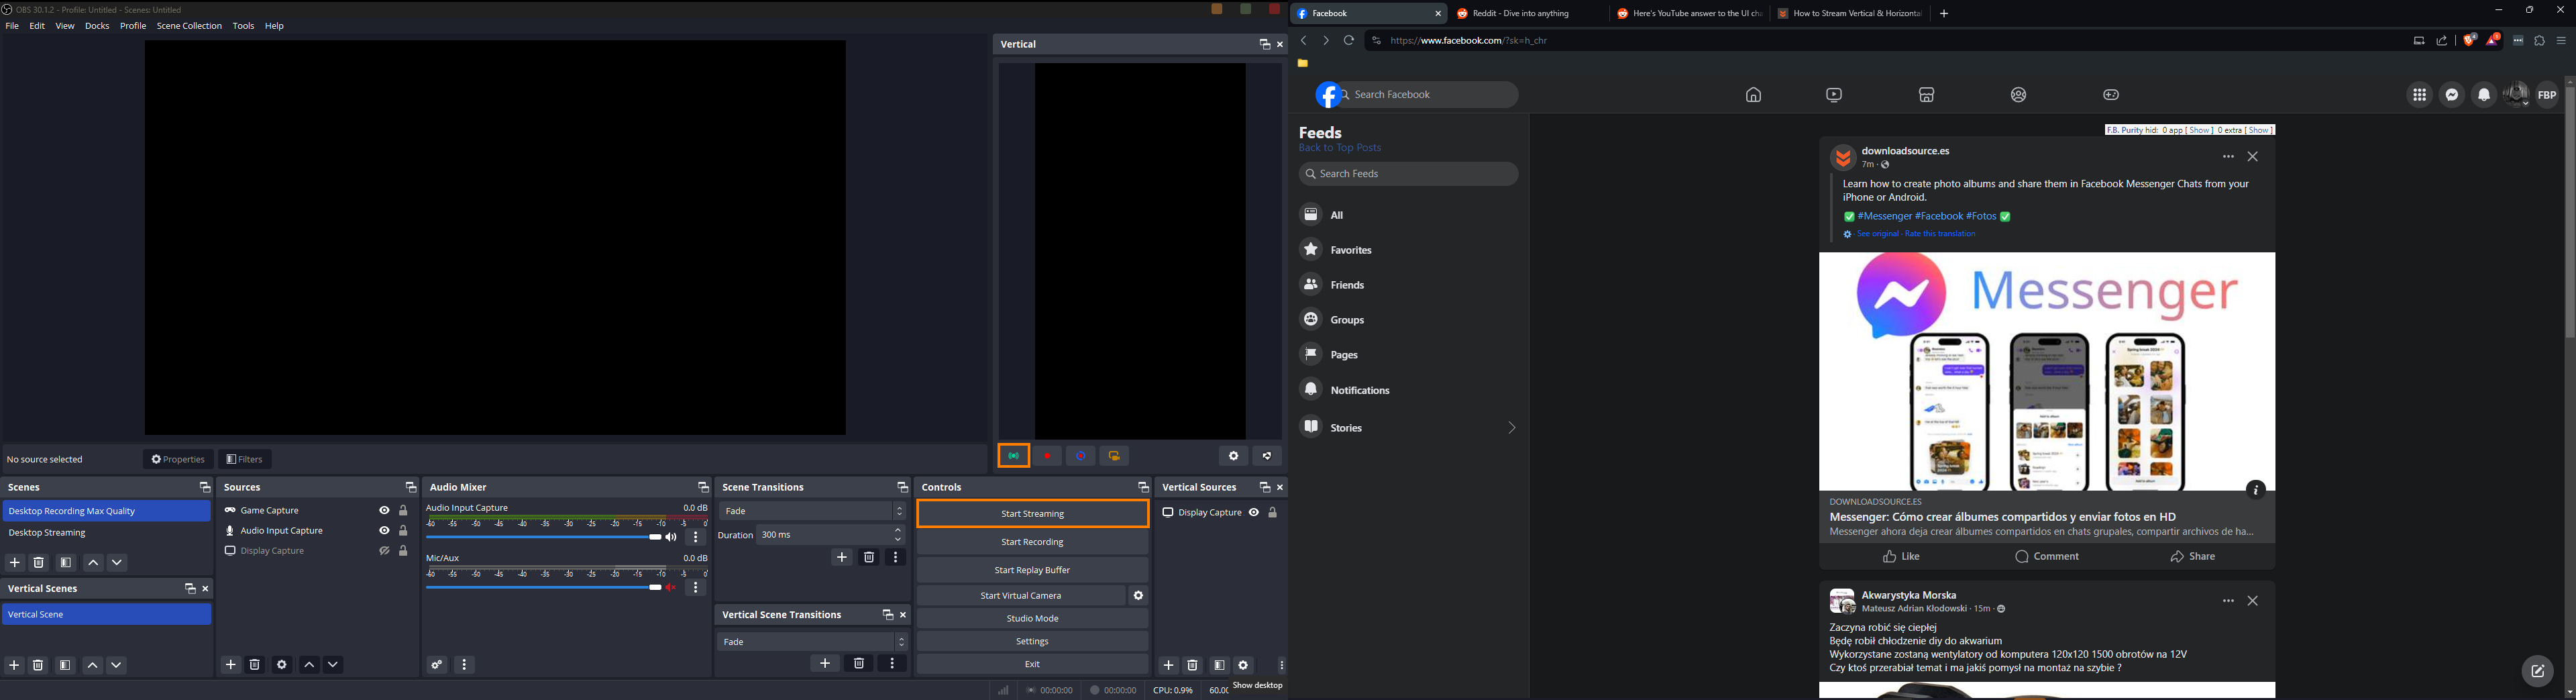
Task: Open vertical canvas settings gear
Action: tap(1234, 456)
